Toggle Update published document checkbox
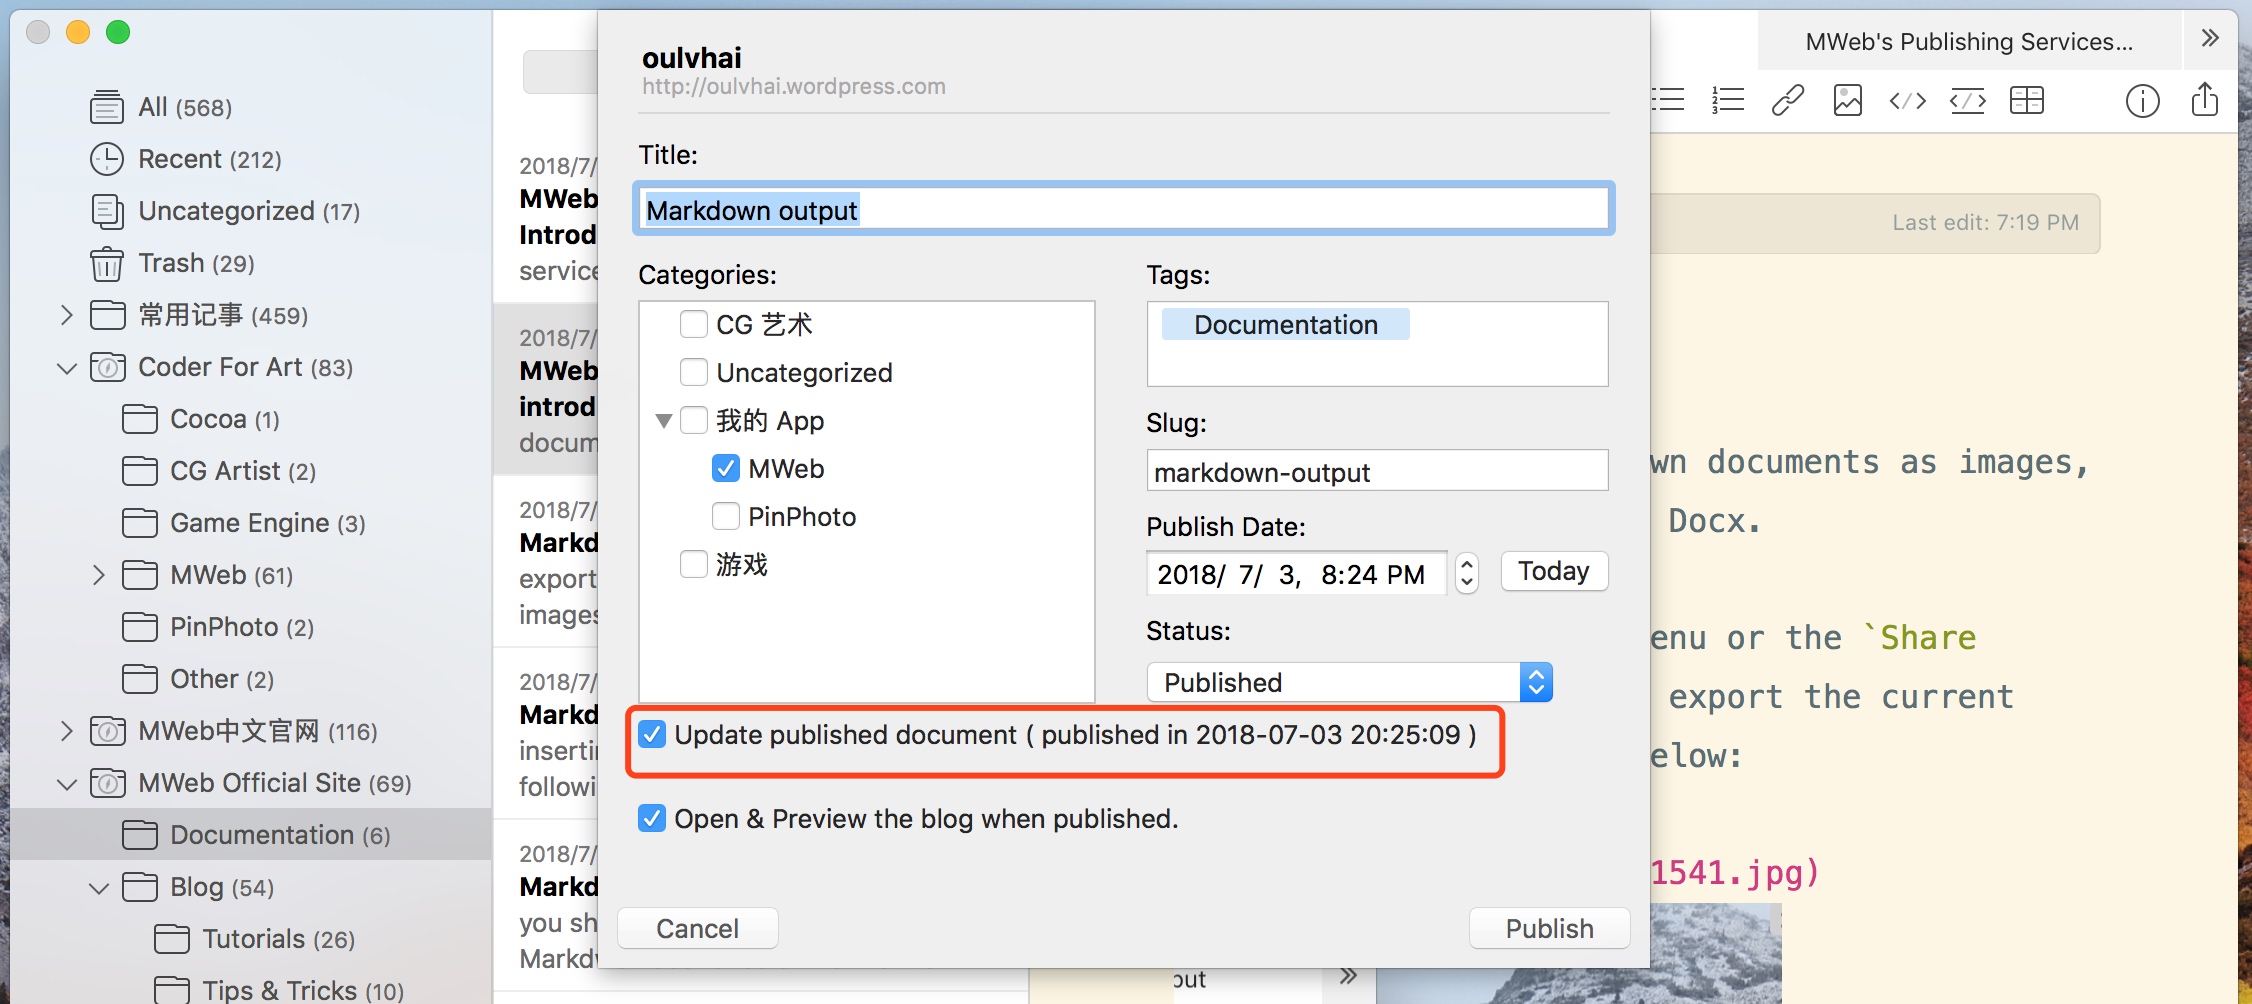This screenshot has height=1004, width=2252. pos(652,735)
